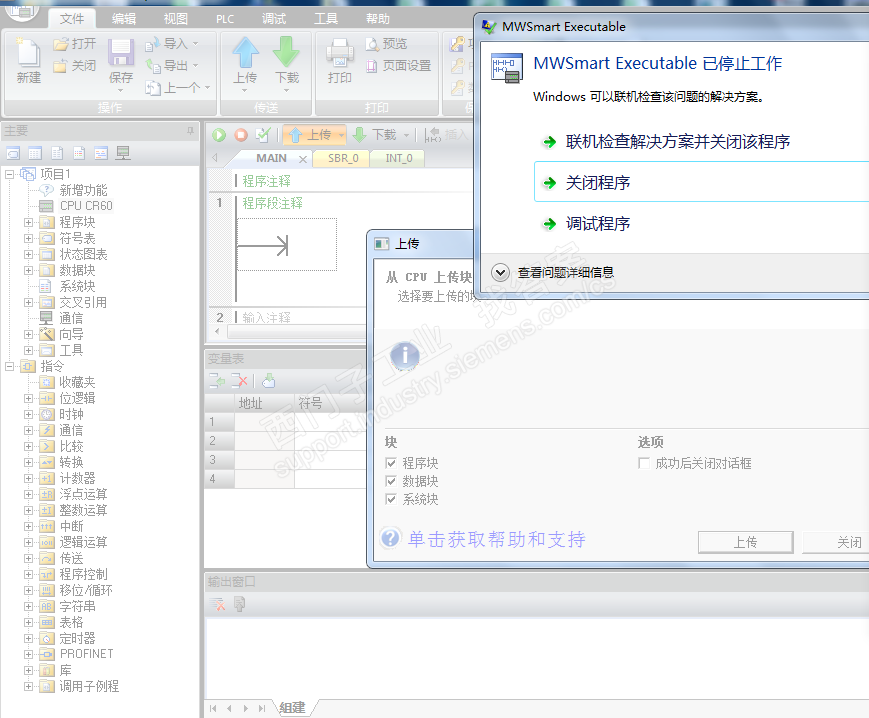Click the compile check icon in editor toolbar
Image resolution: width=869 pixels, height=718 pixels.
(263, 135)
